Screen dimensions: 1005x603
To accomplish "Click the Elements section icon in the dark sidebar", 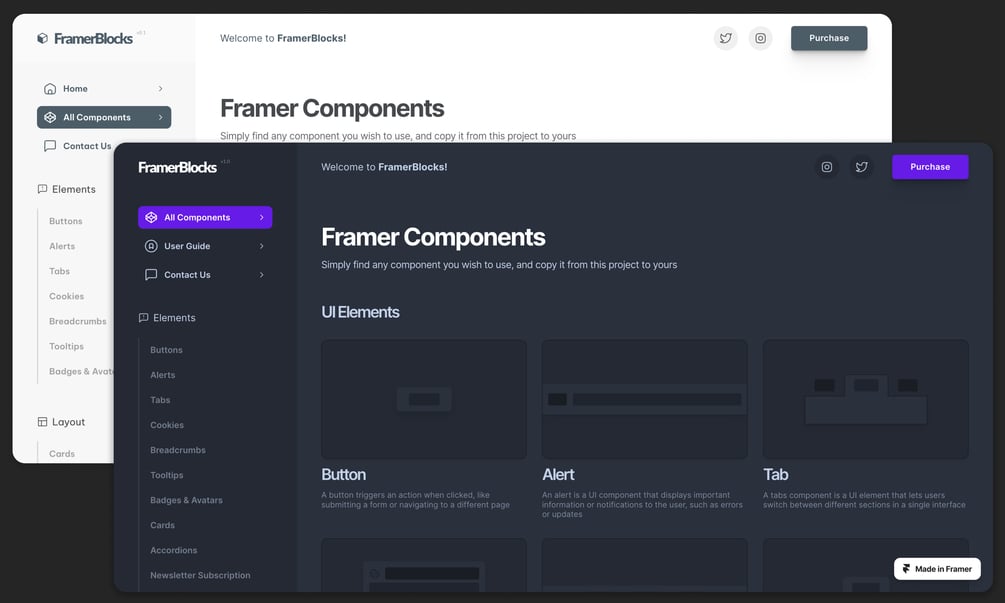I will pyautogui.click(x=144, y=318).
